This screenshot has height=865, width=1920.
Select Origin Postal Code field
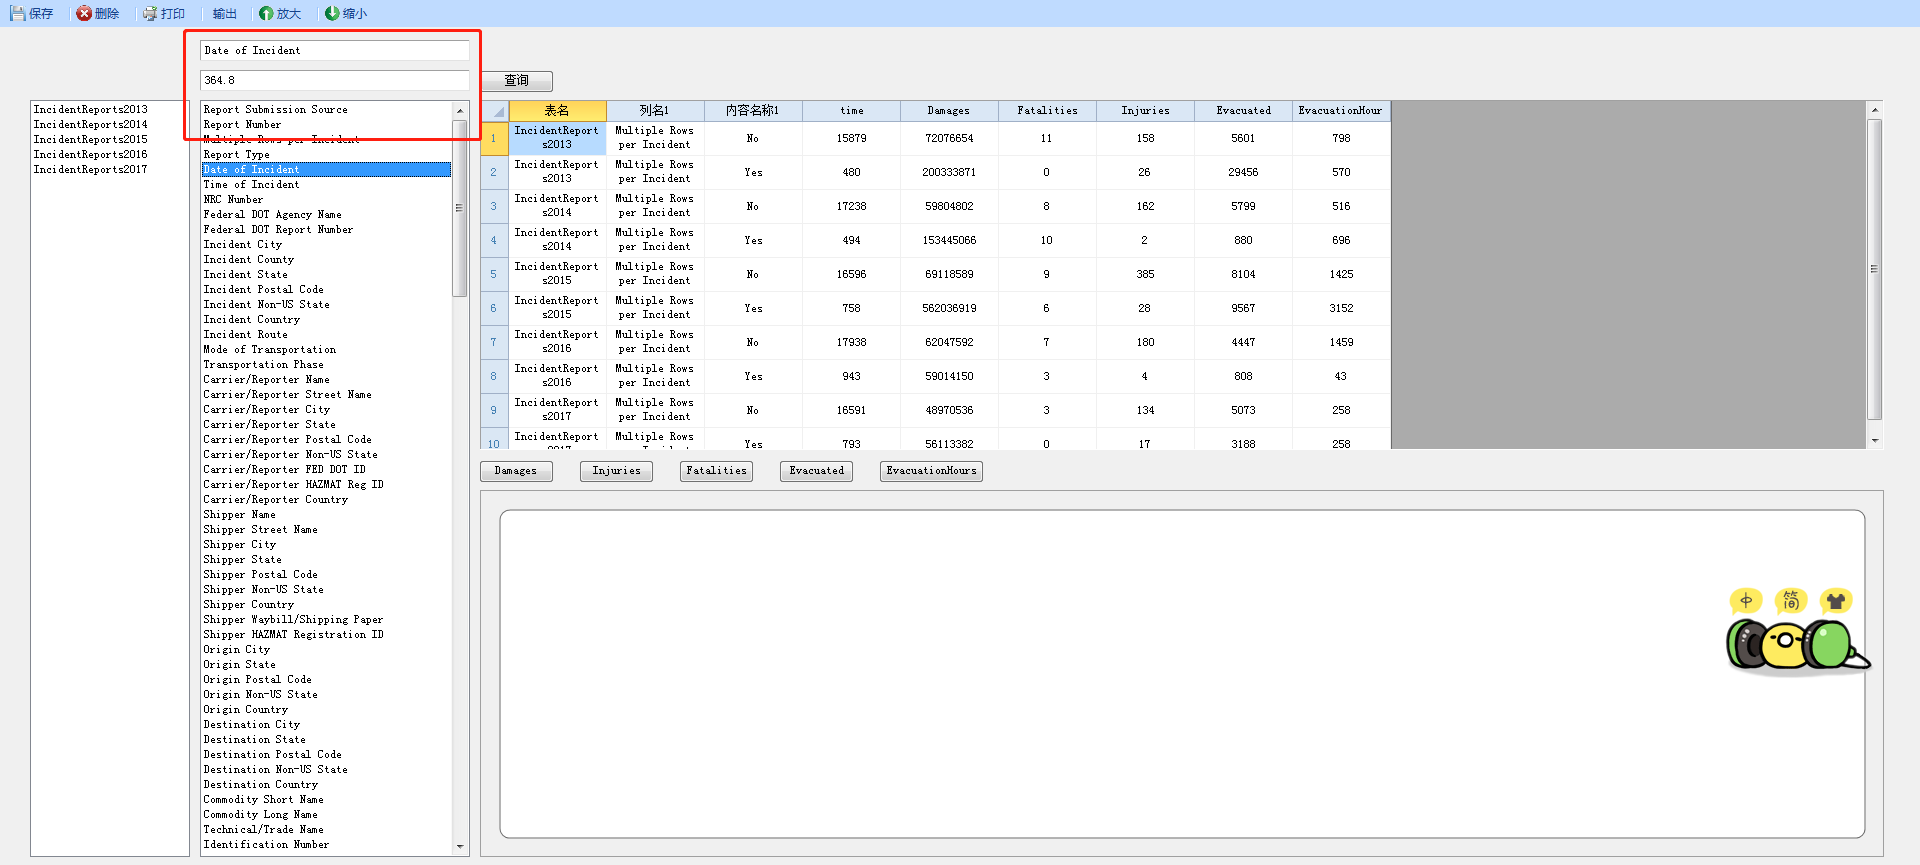[326, 680]
